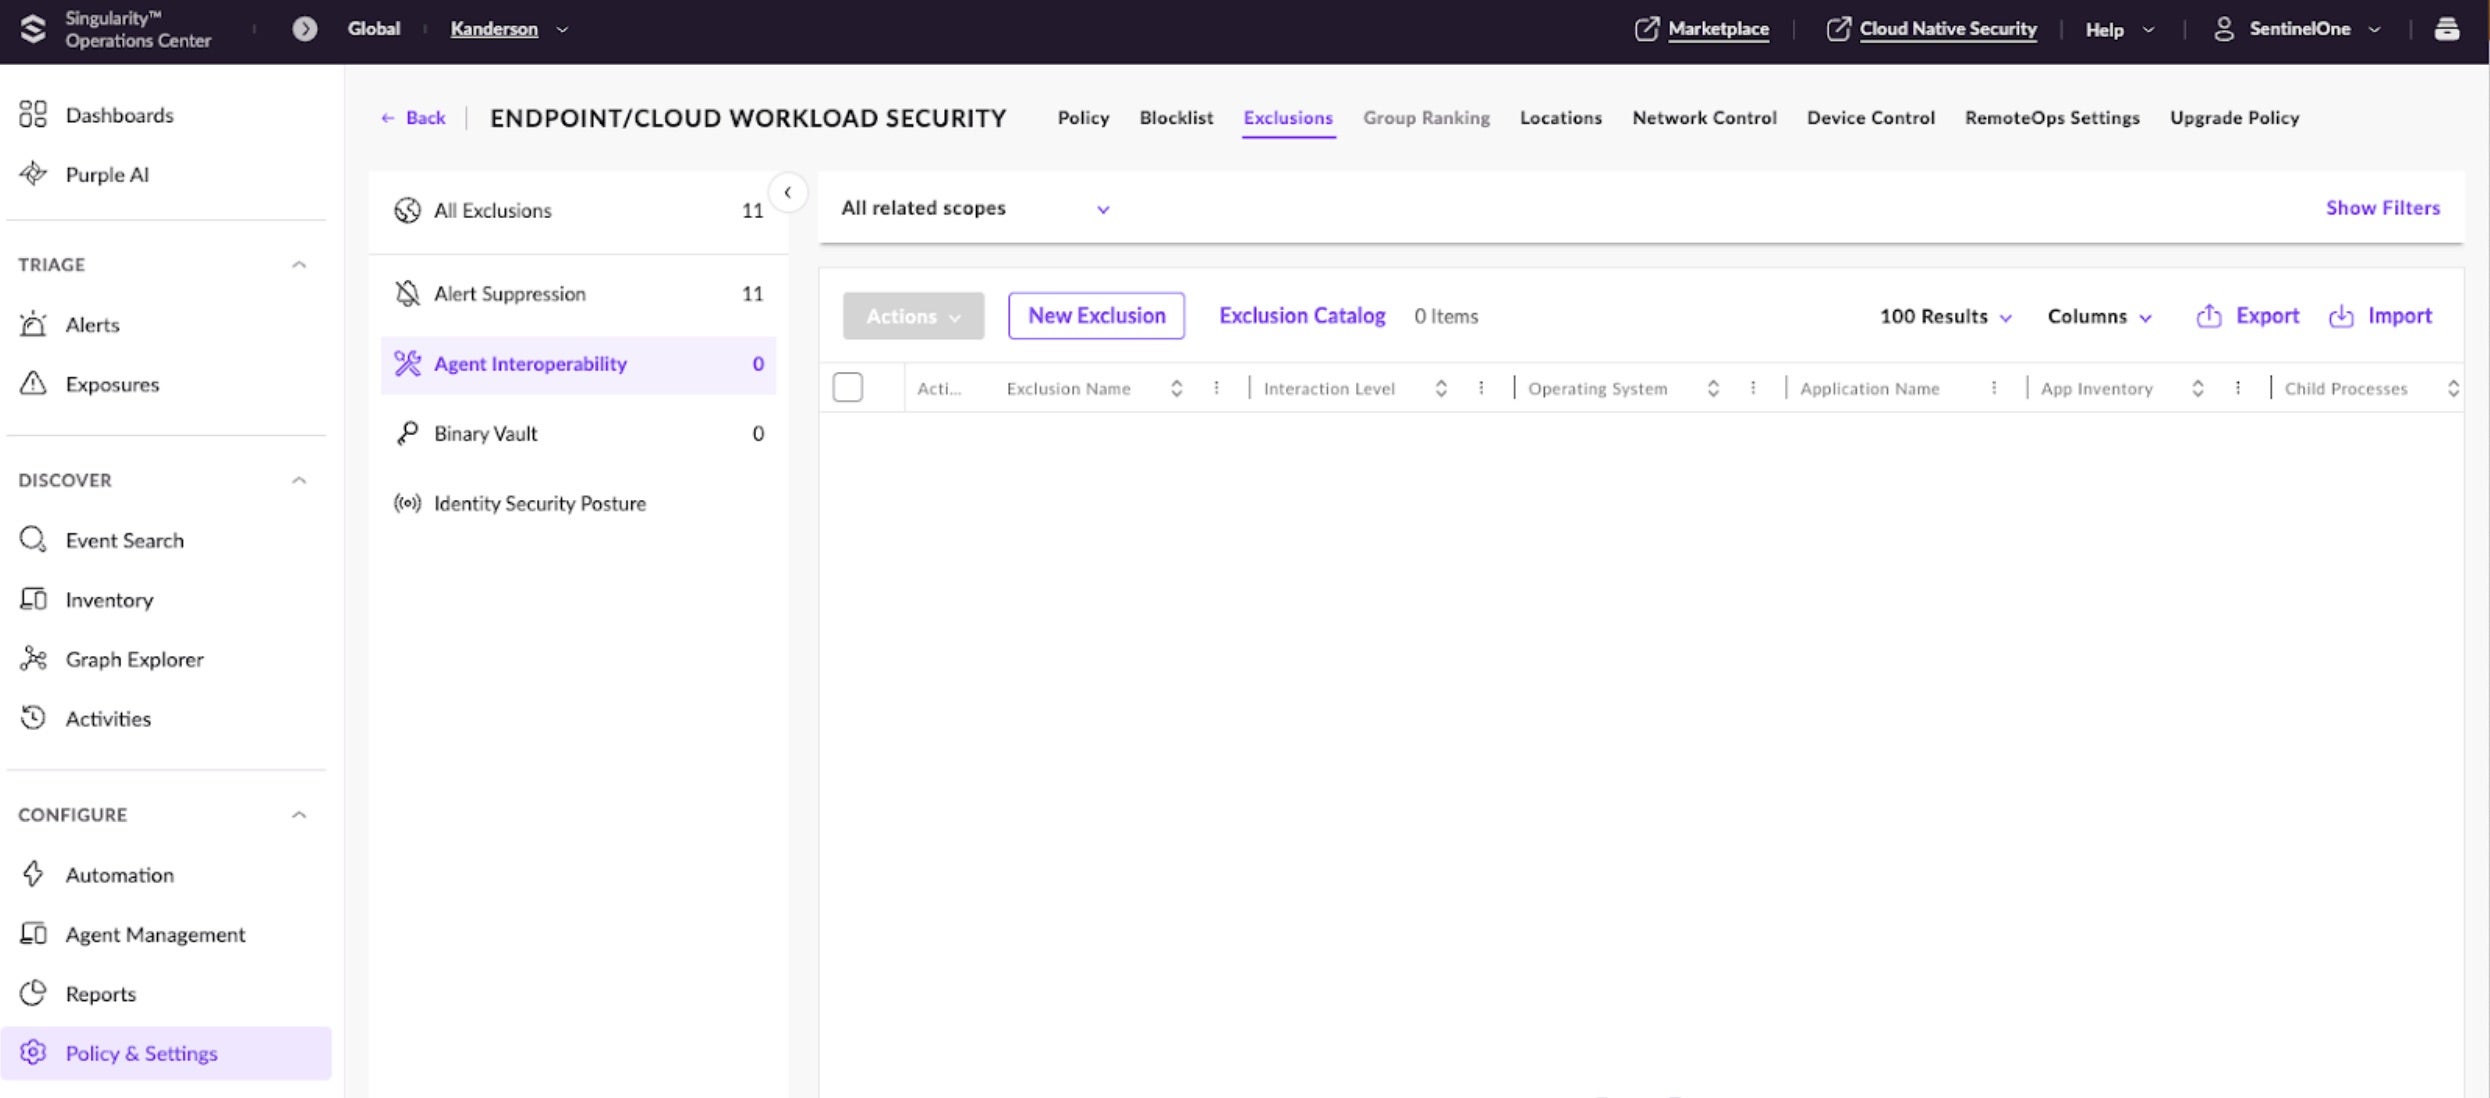Open the Exclusion Catalog link
Image resolution: width=2490 pixels, height=1098 pixels.
1301,316
